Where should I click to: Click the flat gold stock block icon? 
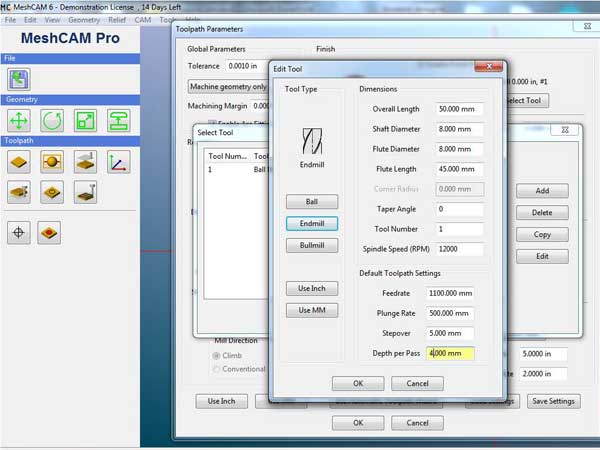pos(19,162)
